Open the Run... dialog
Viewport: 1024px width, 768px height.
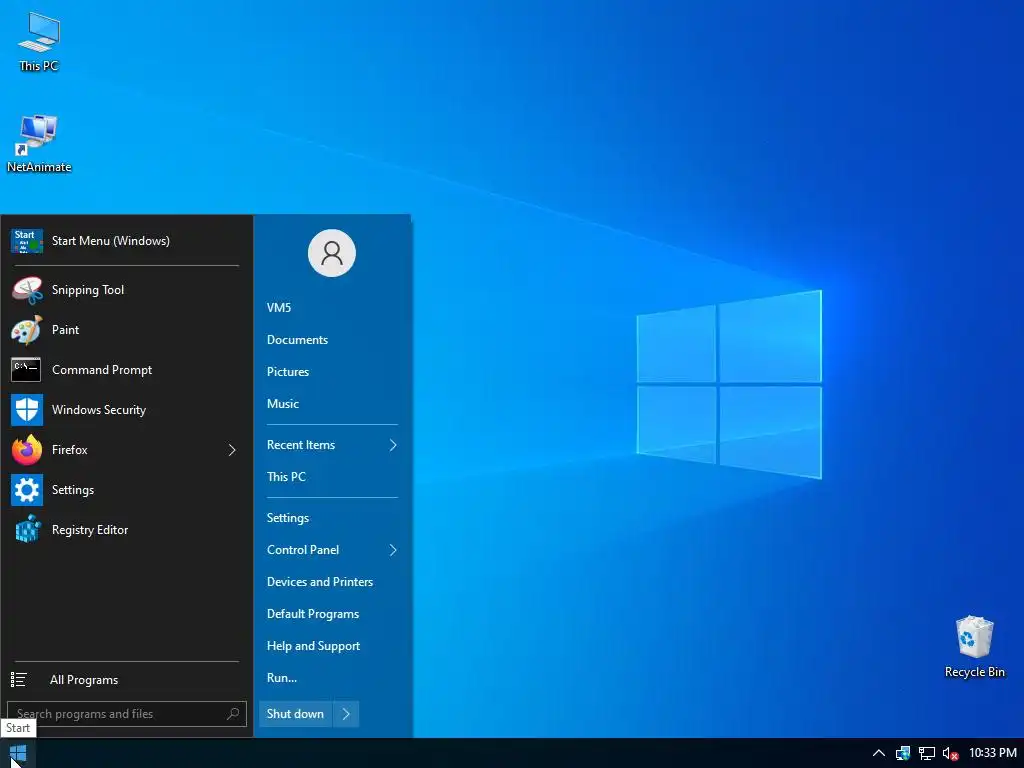(282, 678)
